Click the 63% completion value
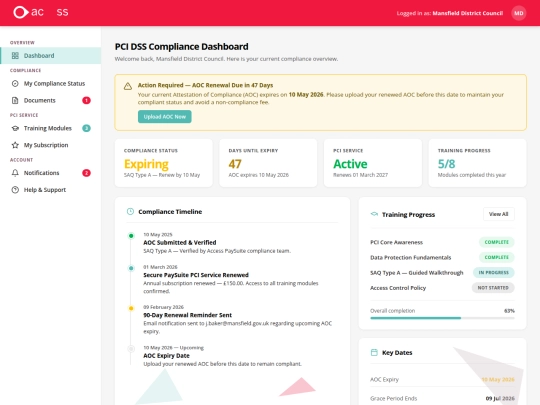540x405 pixels. tap(509, 311)
